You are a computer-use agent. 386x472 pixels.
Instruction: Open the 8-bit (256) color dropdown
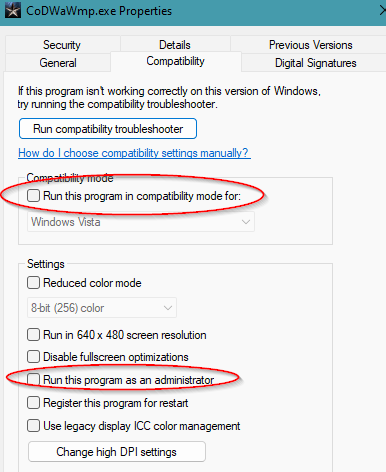(102, 308)
